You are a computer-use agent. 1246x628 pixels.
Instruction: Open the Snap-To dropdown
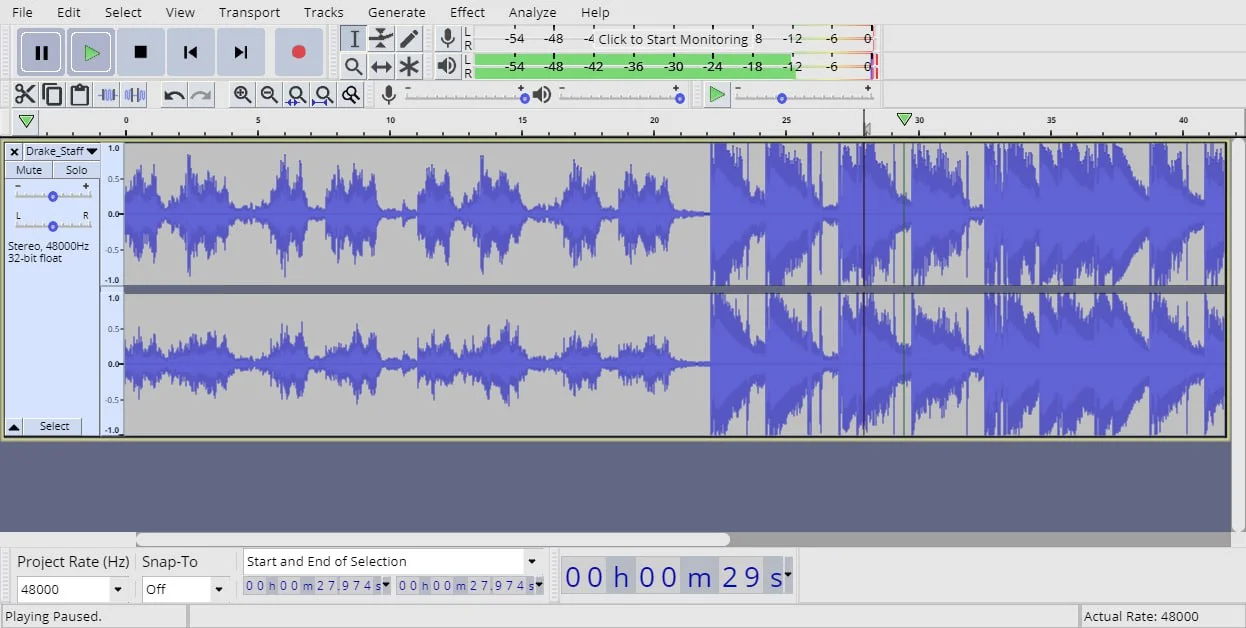[218, 590]
